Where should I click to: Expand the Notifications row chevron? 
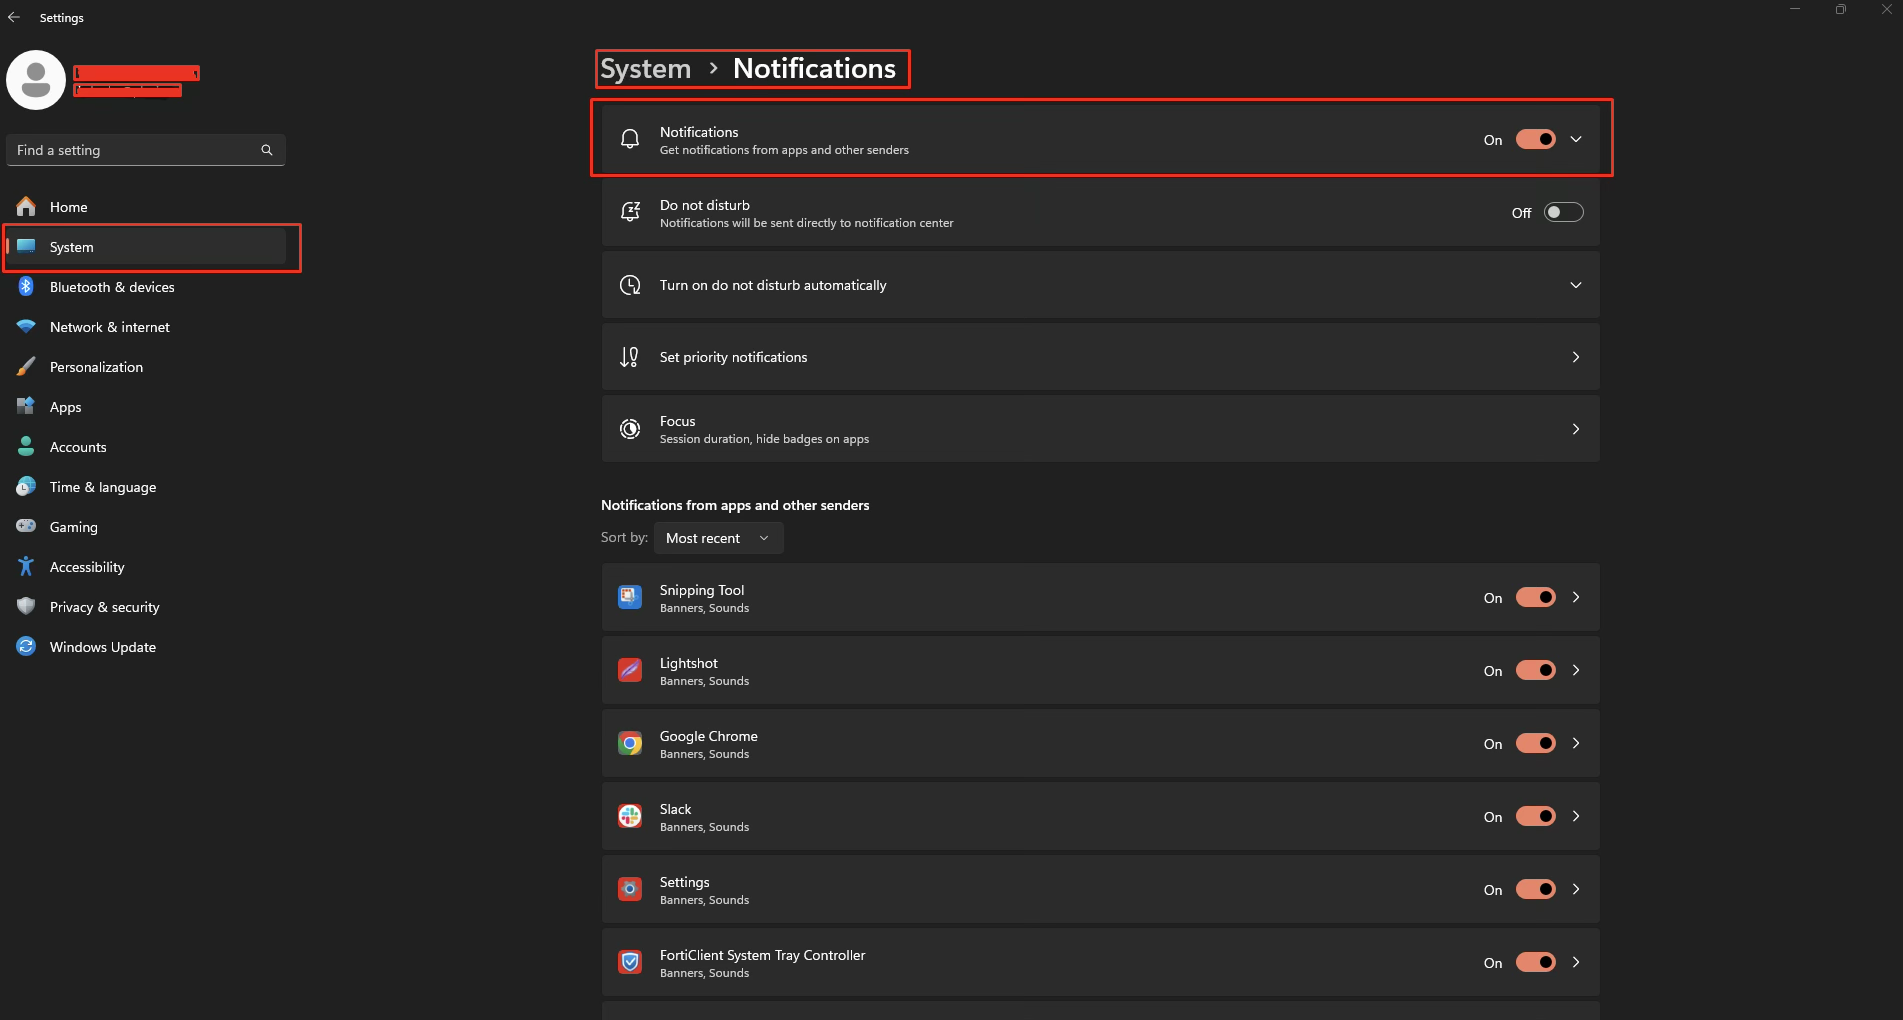tap(1576, 140)
